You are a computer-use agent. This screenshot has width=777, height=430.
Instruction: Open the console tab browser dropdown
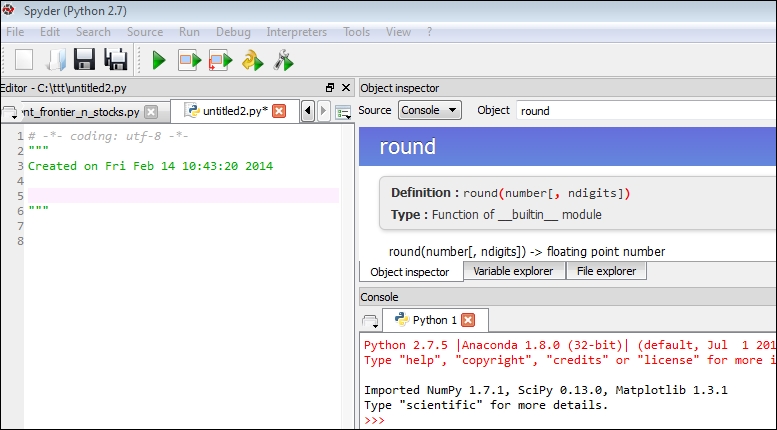pyautogui.click(x=370, y=322)
